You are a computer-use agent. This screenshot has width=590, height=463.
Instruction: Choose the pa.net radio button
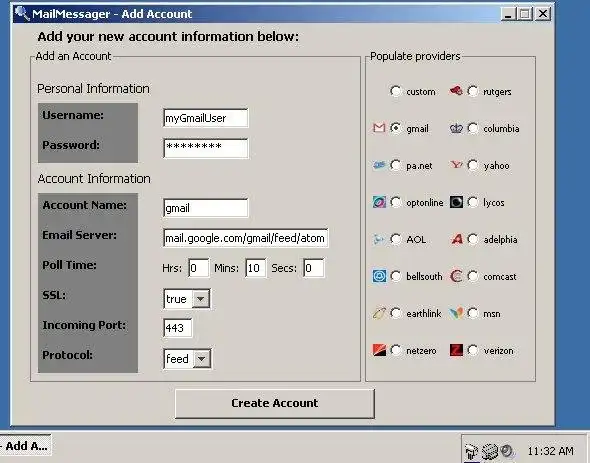(x=395, y=165)
